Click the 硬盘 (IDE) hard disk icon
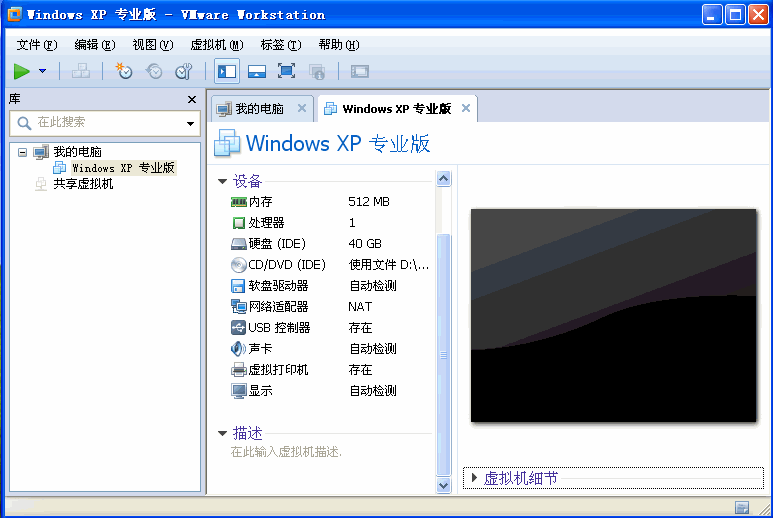This screenshot has width=773, height=518. (239, 244)
